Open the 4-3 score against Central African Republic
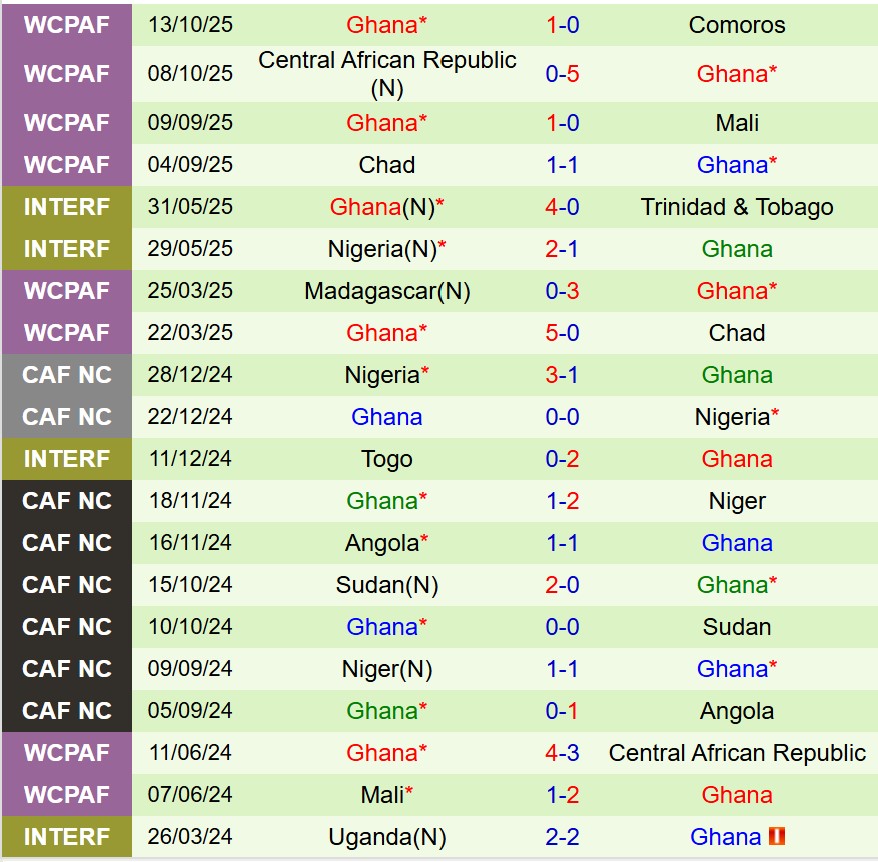Screen dimensions: 878x862 click(x=562, y=753)
